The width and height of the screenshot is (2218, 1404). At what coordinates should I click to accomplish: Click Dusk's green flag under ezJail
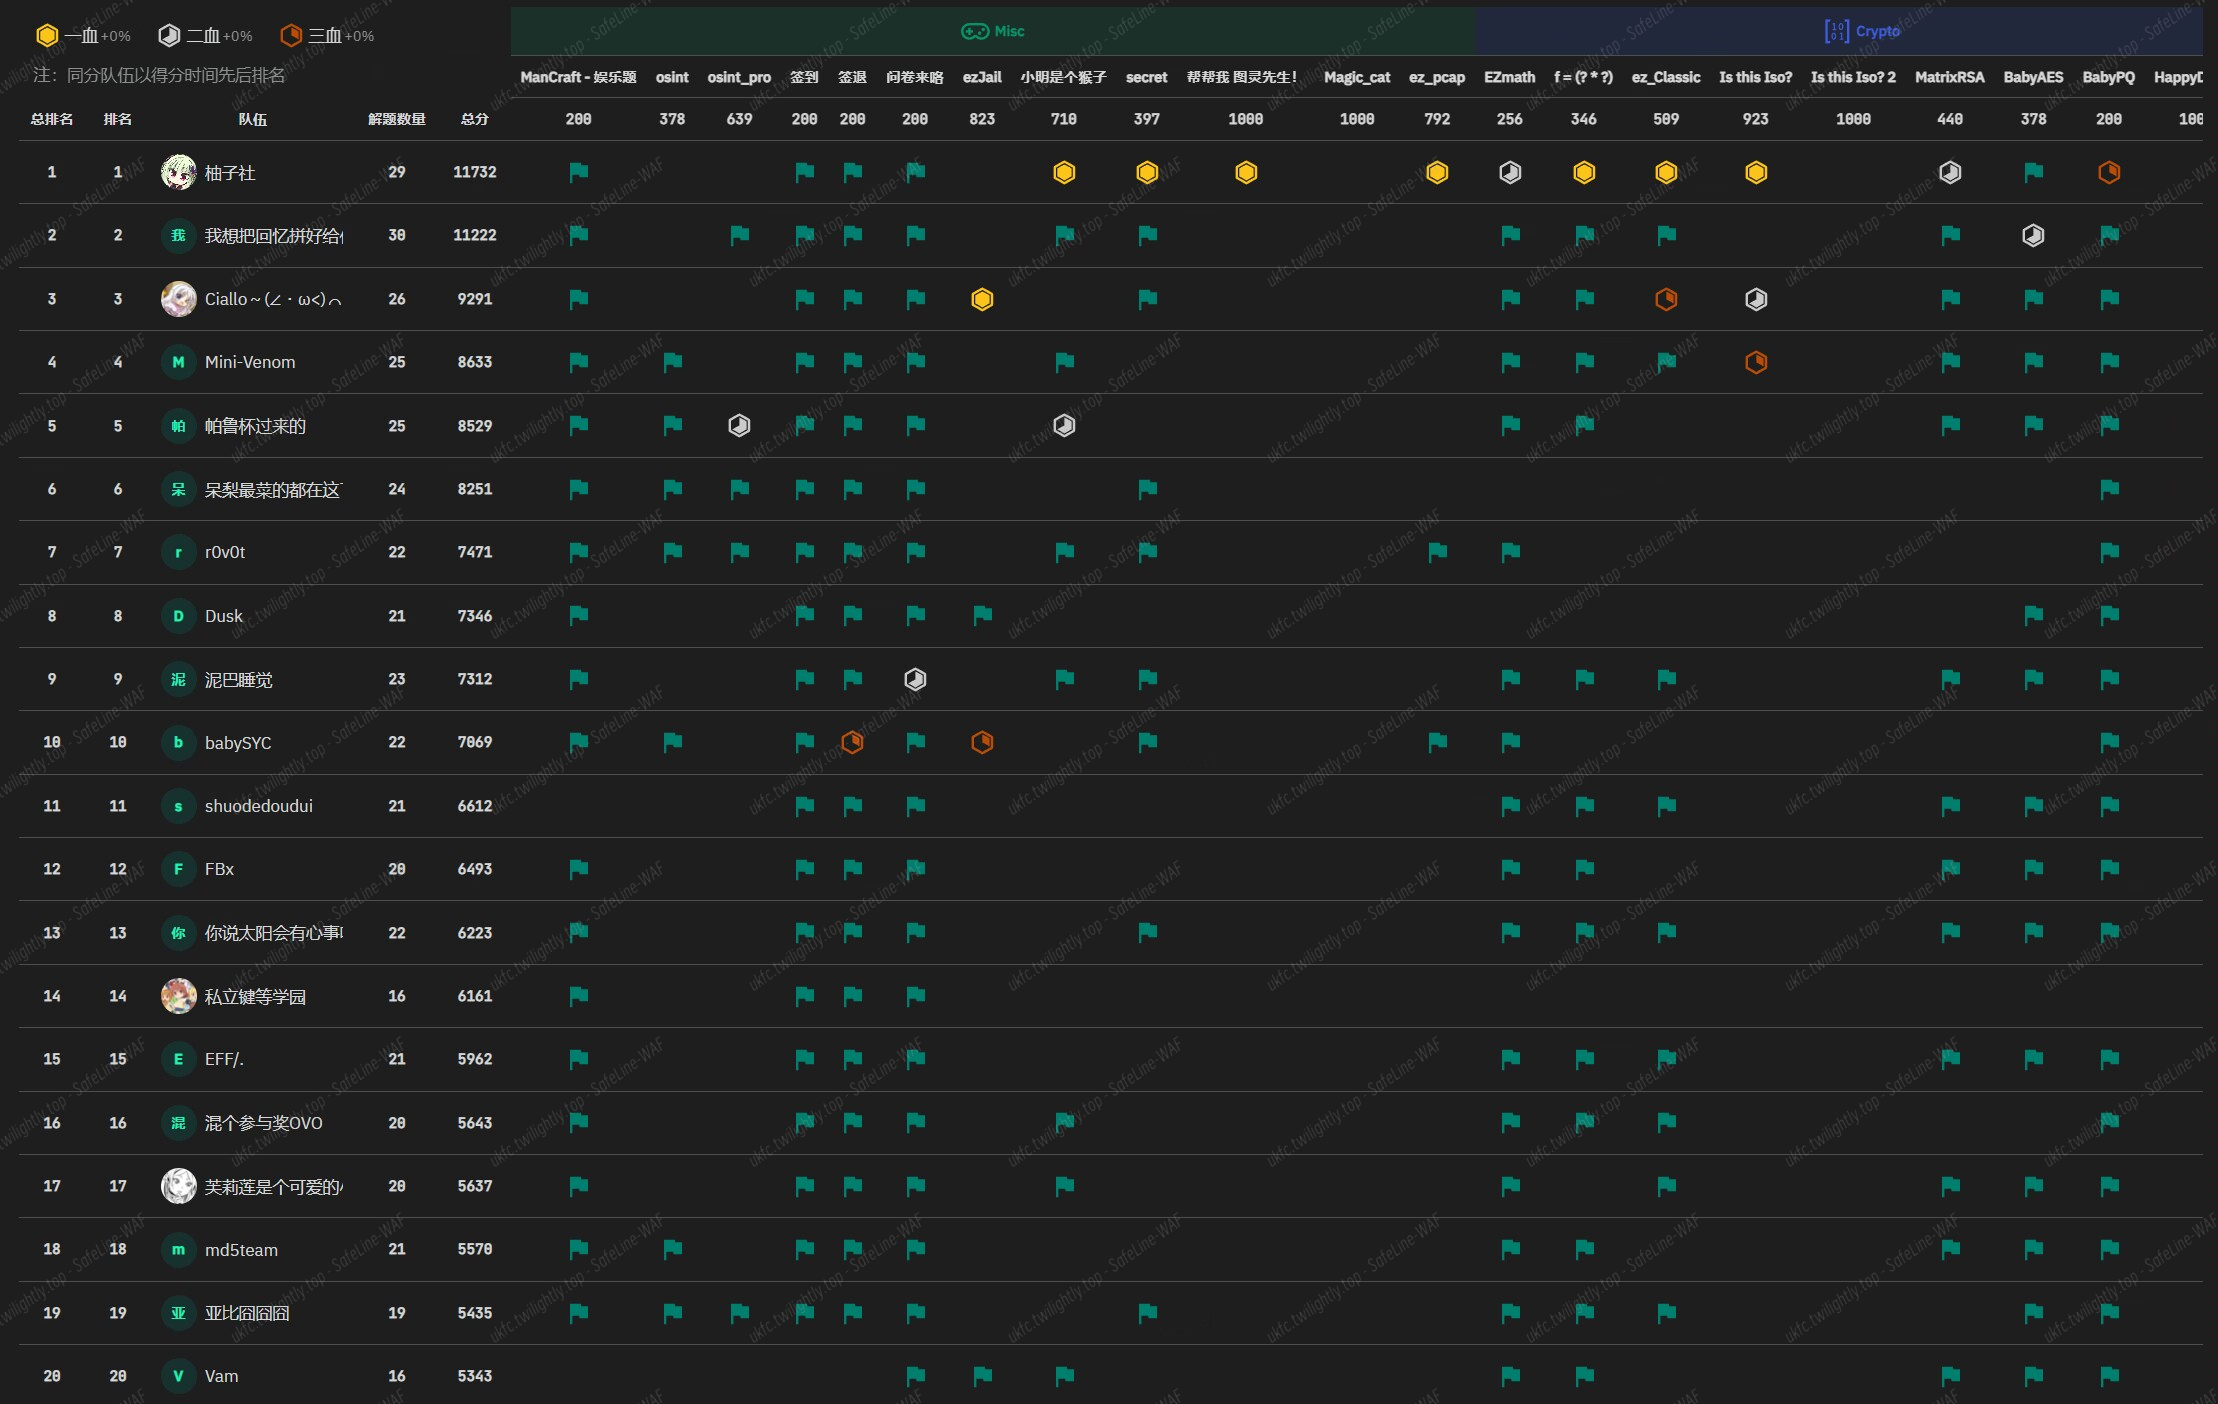click(x=982, y=616)
